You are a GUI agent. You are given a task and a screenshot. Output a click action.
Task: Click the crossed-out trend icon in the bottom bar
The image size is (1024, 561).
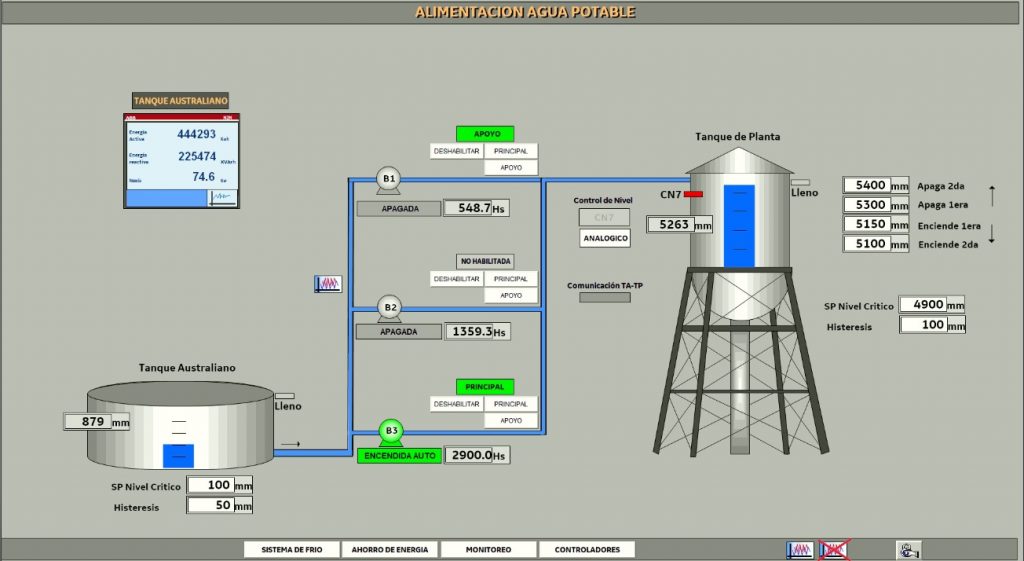pyautogui.click(x=833, y=550)
